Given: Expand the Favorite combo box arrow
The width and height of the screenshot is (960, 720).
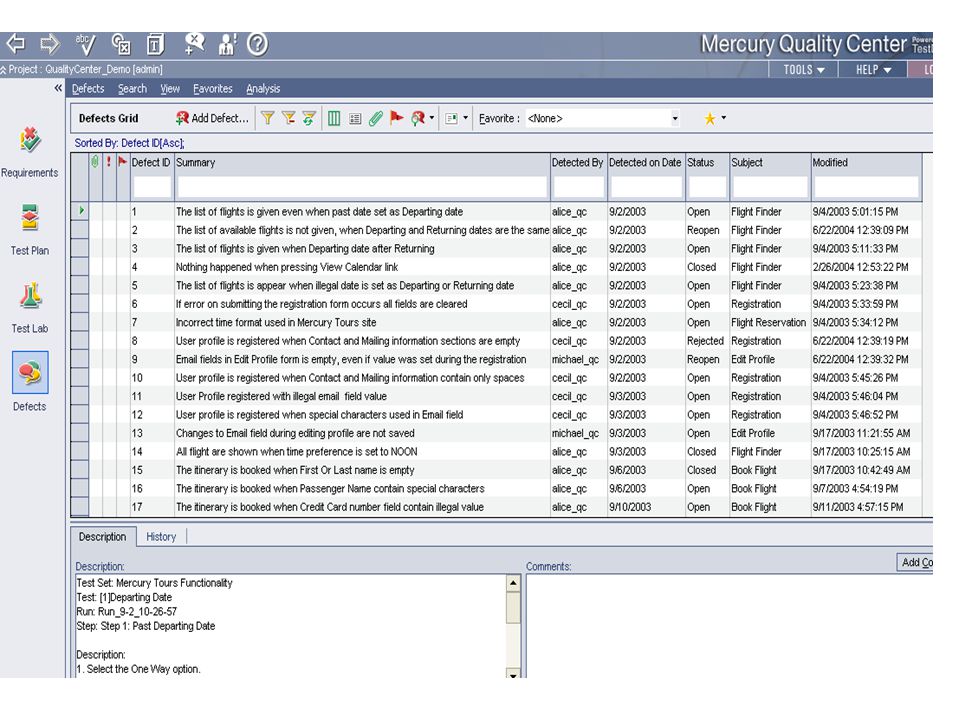Looking at the screenshot, I should (x=675, y=118).
